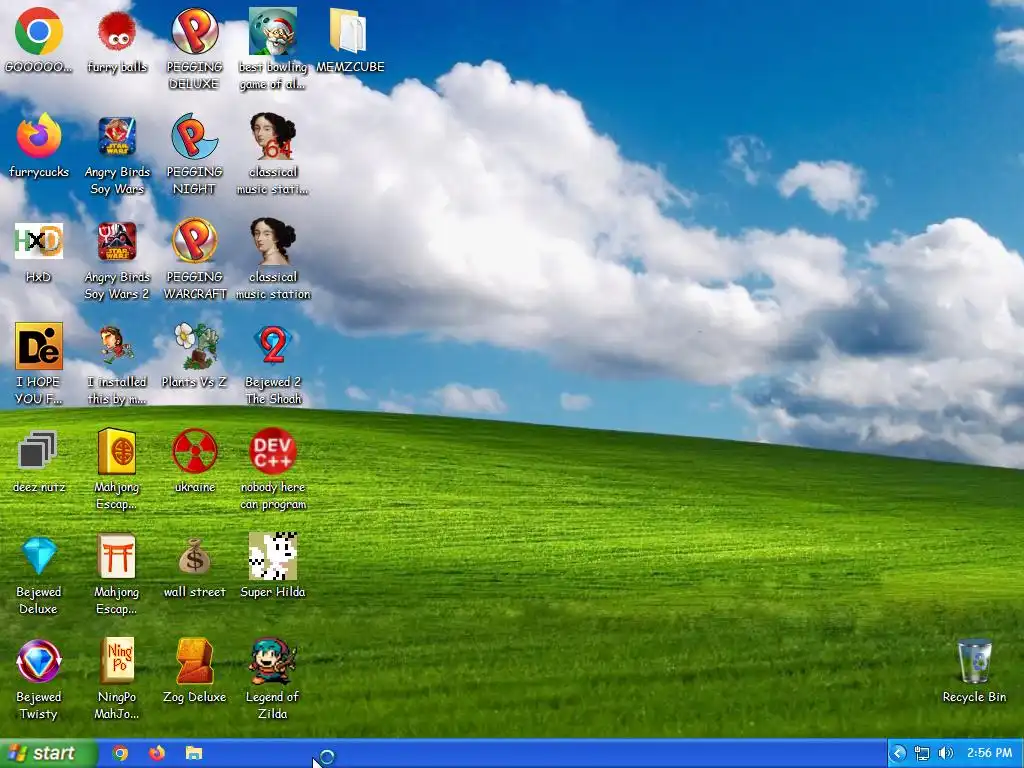Launch Plants Vs Z icon
1024x768 pixels.
tap(195, 346)
